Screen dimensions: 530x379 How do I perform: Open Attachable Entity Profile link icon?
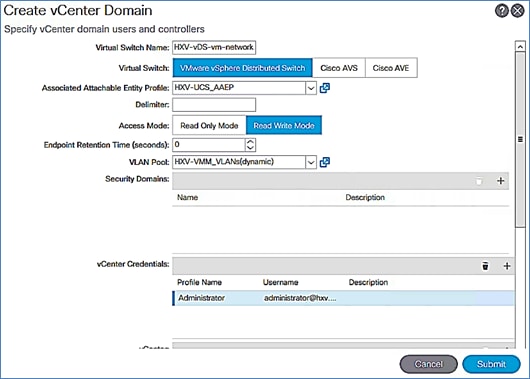tap(324, 88)
